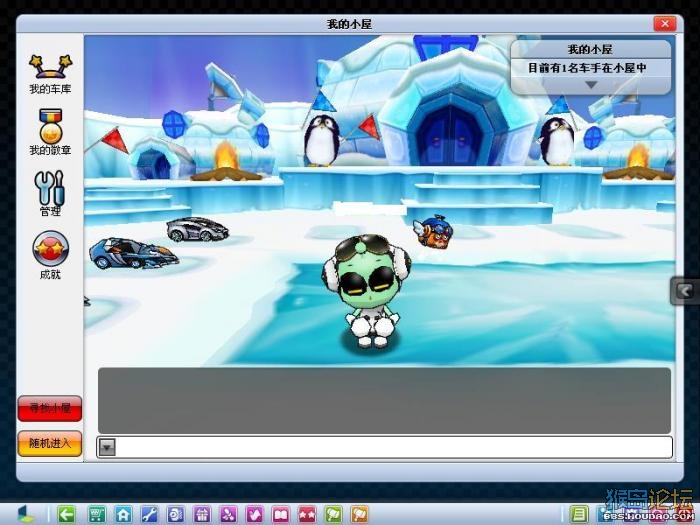The width and height of the screenshot is (700, 525).
Task: Click the orange flag icon in bottom bar
Action: coord(360,514)
